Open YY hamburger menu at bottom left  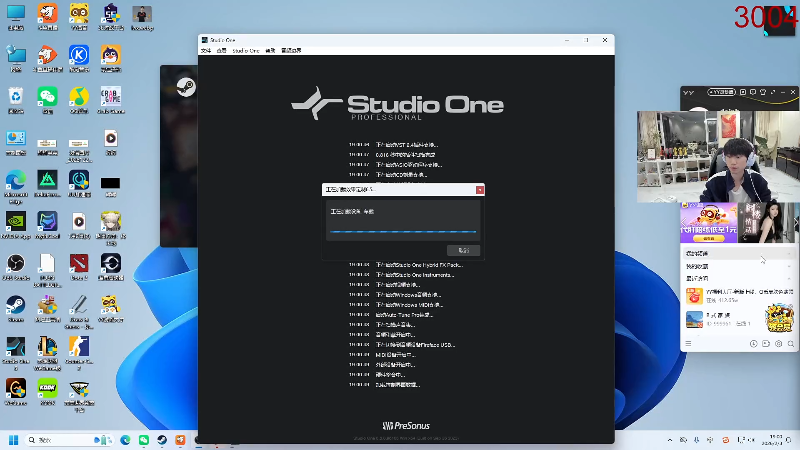tap(688, 344)
